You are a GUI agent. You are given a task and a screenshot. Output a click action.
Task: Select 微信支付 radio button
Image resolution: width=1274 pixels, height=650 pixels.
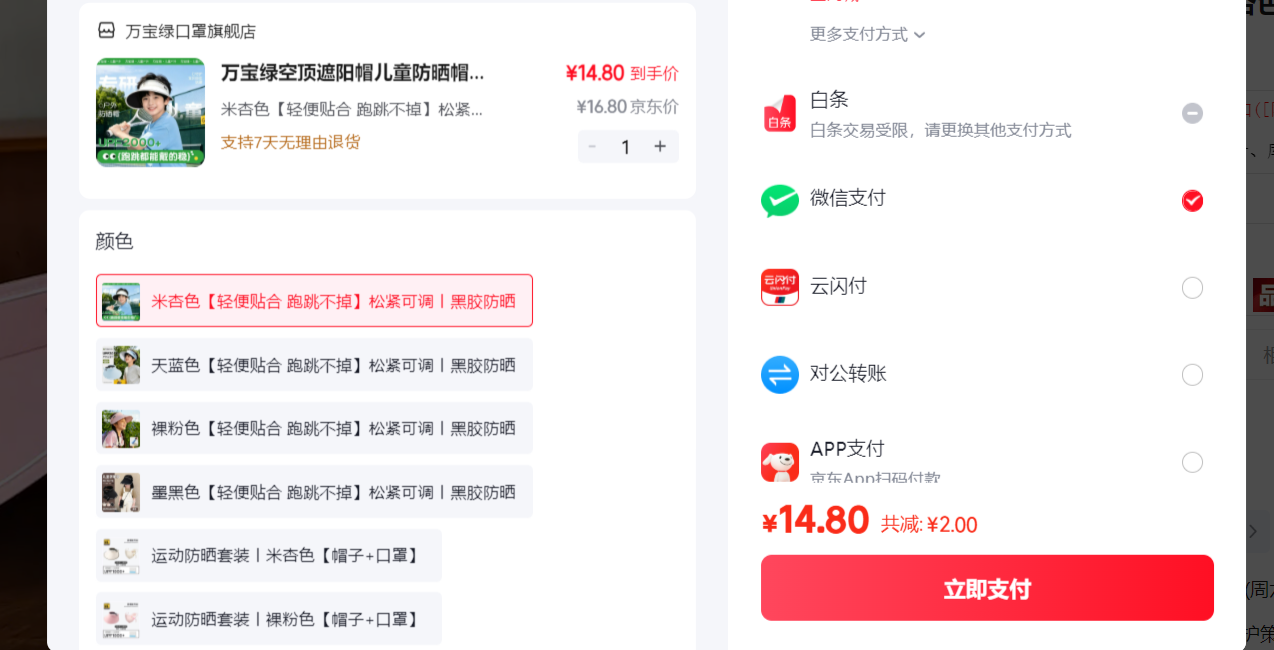coord(1192,201)
